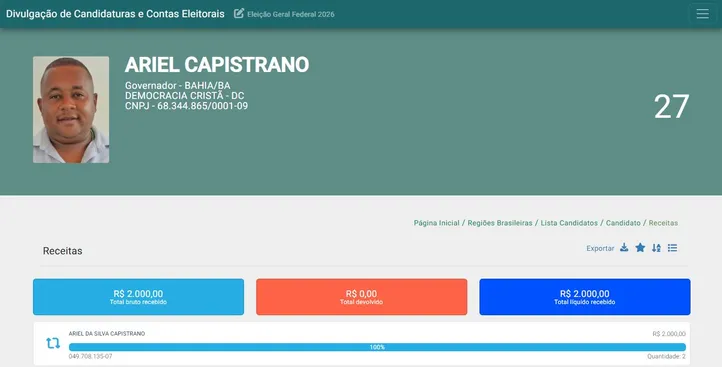Open the hamburger menu in header
This screenshot has width=722, height=367.
click(x=702, y=14)
